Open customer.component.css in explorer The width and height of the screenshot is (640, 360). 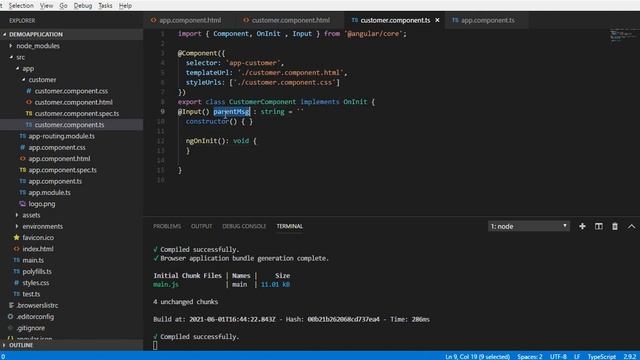[71, 91]
